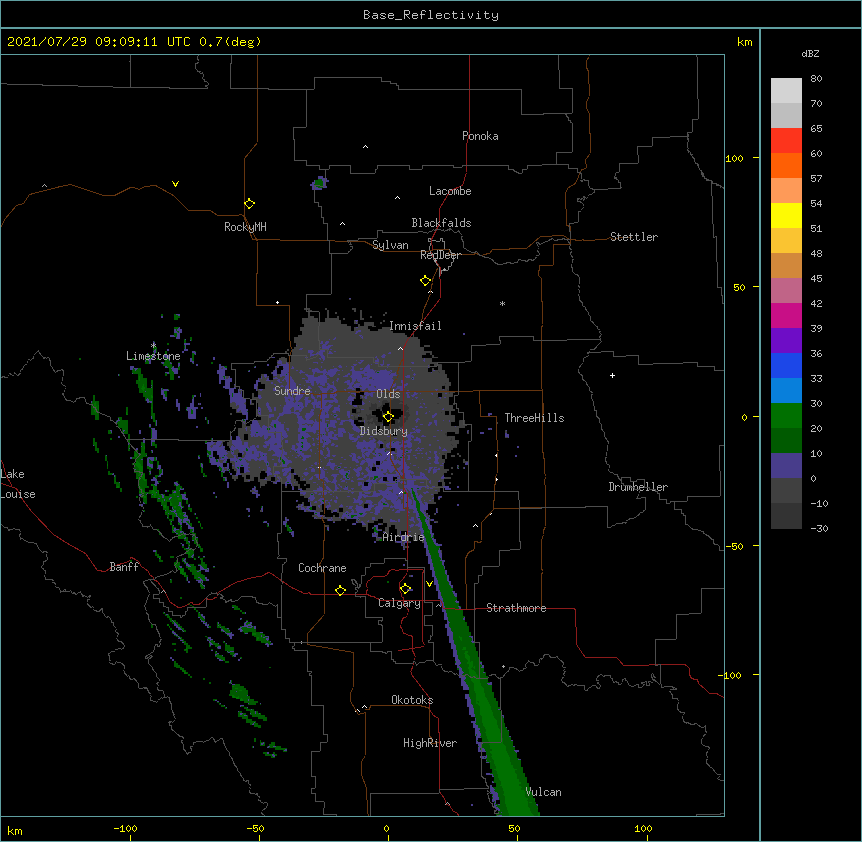Select the RedDeer label
The height and width of the screenshot is (842, 862).
[x=440, y=255]
